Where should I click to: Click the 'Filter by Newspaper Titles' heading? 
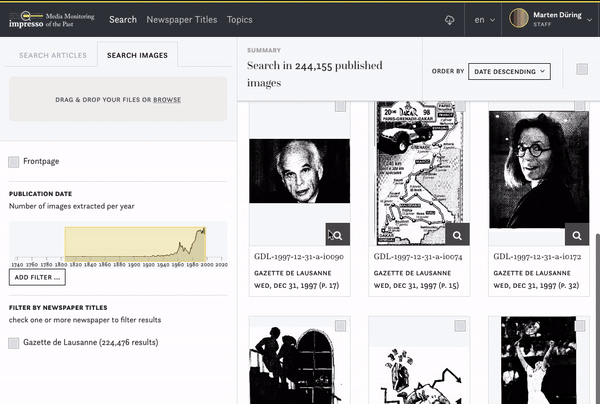tap(58, 308)
